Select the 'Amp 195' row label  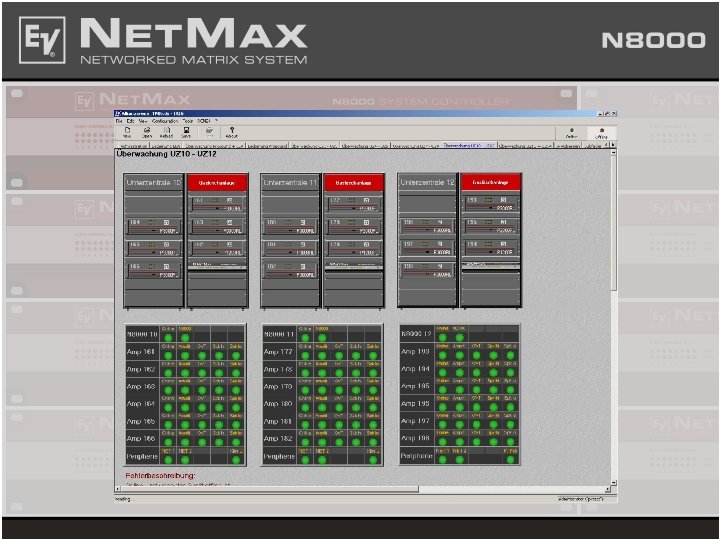[415, 386]
